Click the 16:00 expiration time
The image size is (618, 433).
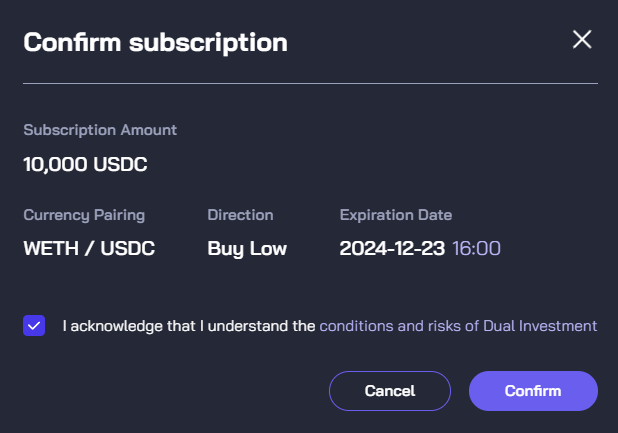pyautogui.click(x=477, y=248)
